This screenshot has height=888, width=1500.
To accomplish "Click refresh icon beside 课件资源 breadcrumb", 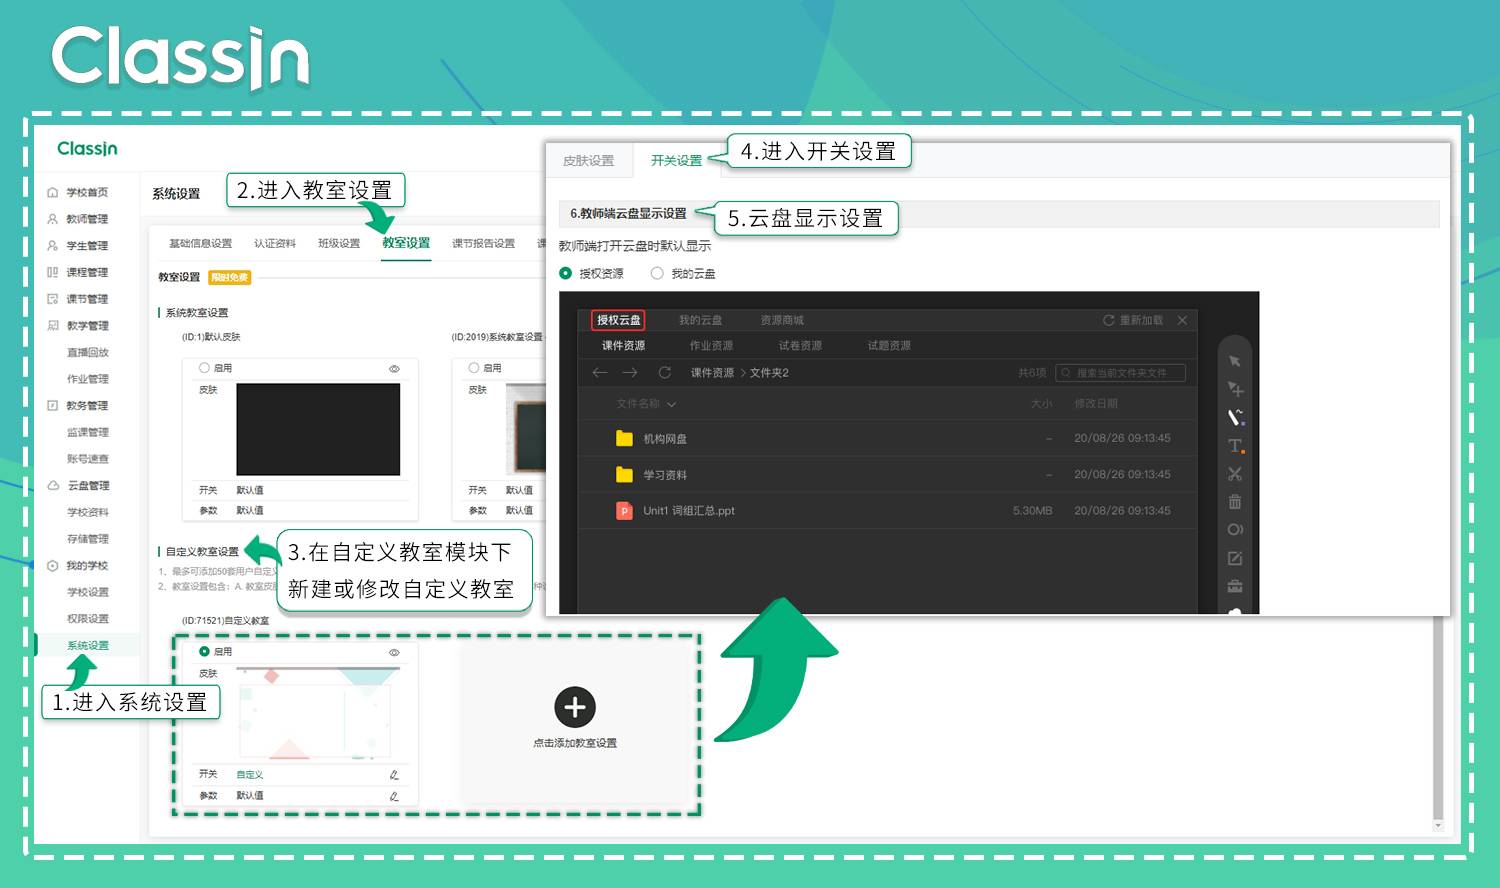I will tap(664, 372).
